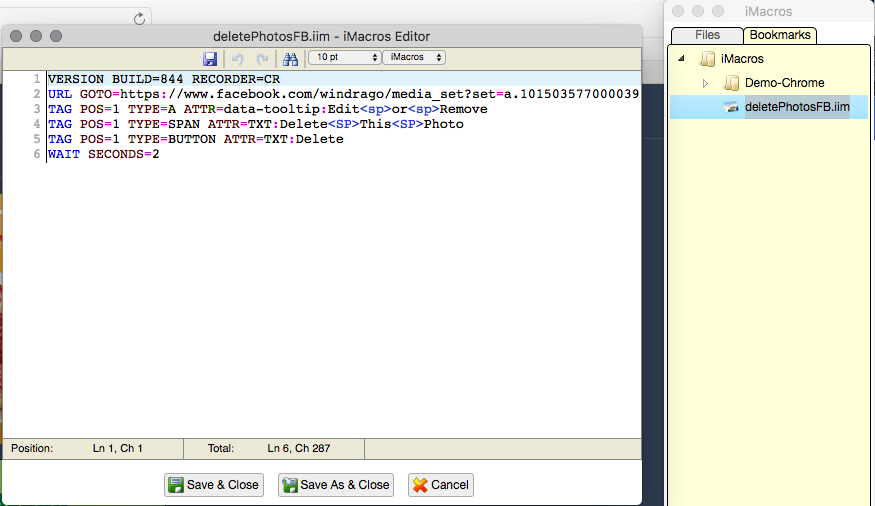Click the save floppy disk icon

(210, 59)
